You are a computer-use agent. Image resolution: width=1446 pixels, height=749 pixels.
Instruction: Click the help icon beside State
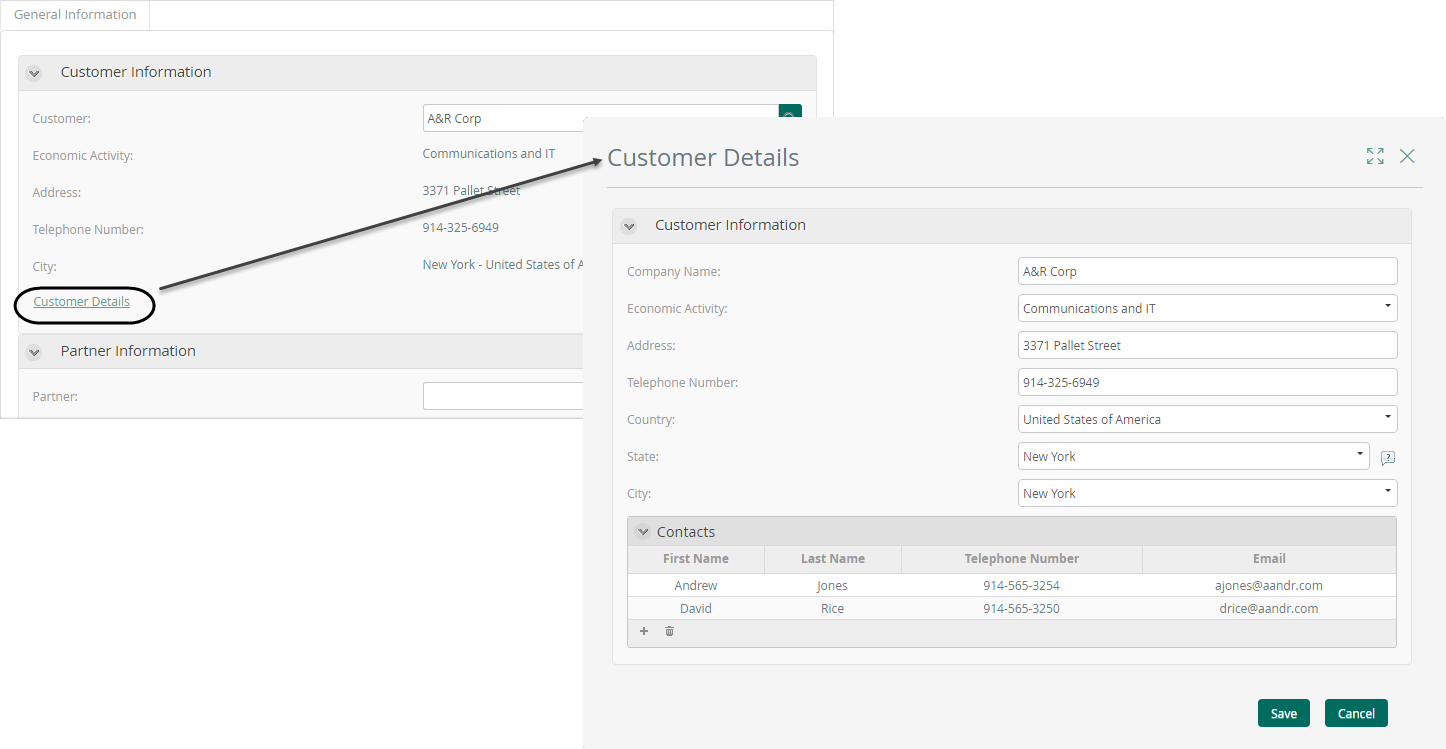point(1388,458)
